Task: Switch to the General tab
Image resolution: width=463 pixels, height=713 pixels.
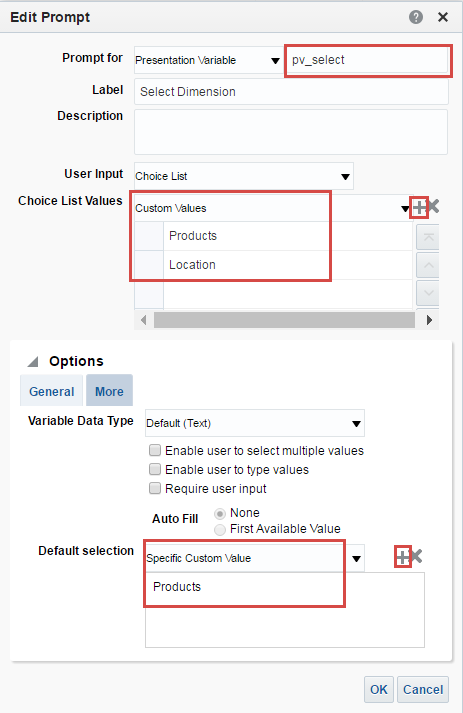Action: 51,392
